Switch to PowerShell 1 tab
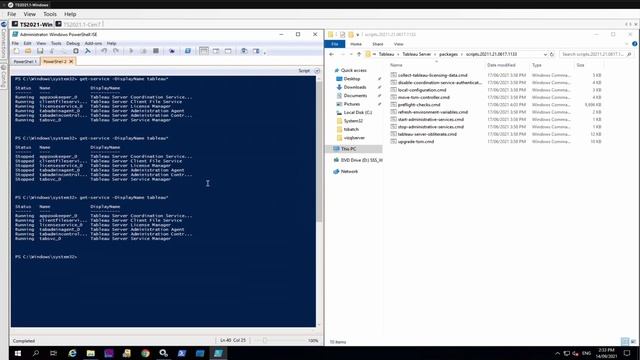Viewport: 640px width, 360px height. (25, 62)
